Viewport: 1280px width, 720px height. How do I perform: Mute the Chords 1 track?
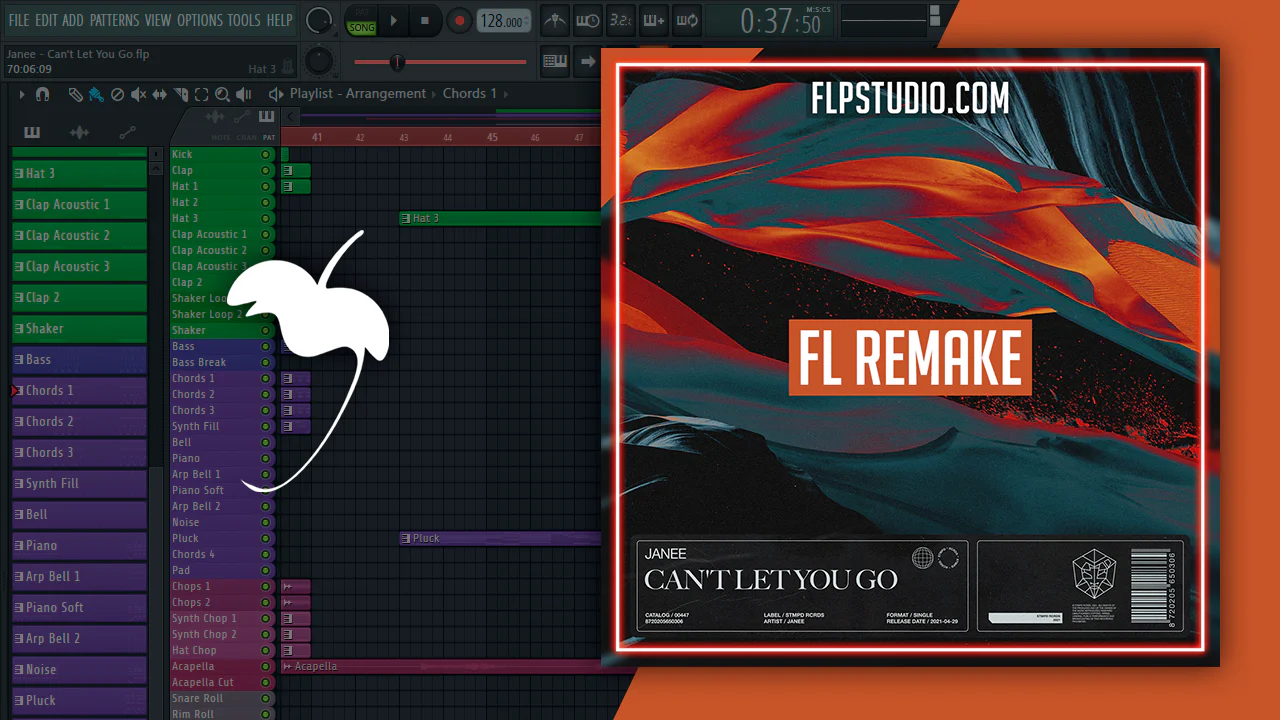pos(265,378)
